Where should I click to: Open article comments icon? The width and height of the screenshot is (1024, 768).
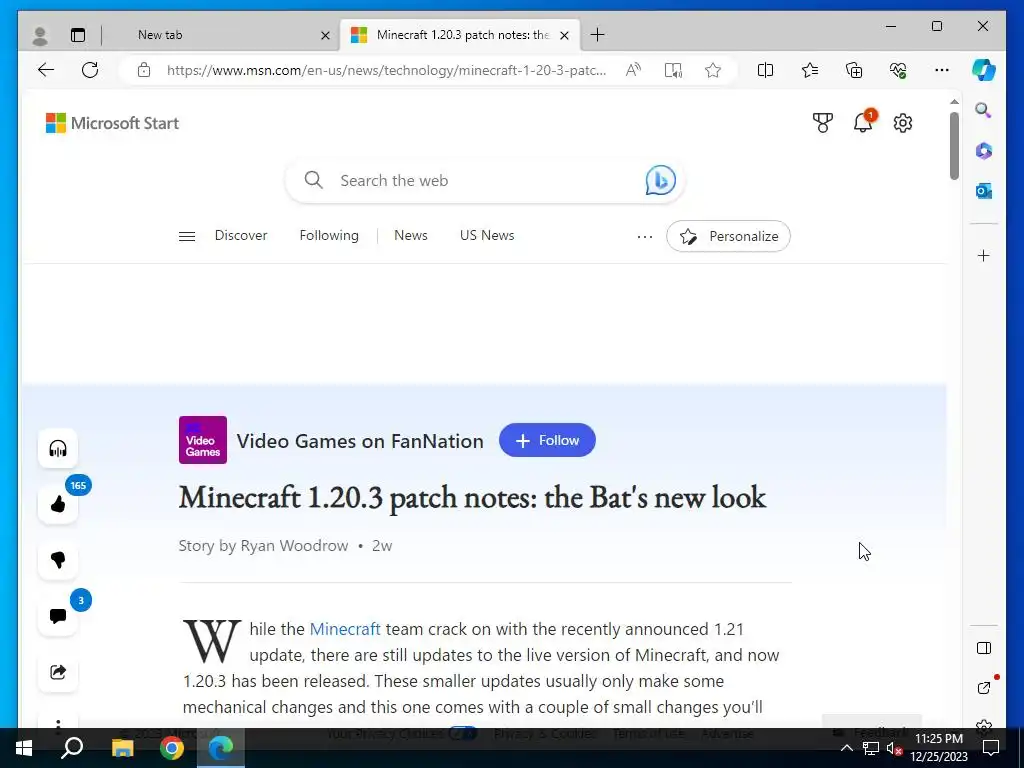tap(58, 616)
